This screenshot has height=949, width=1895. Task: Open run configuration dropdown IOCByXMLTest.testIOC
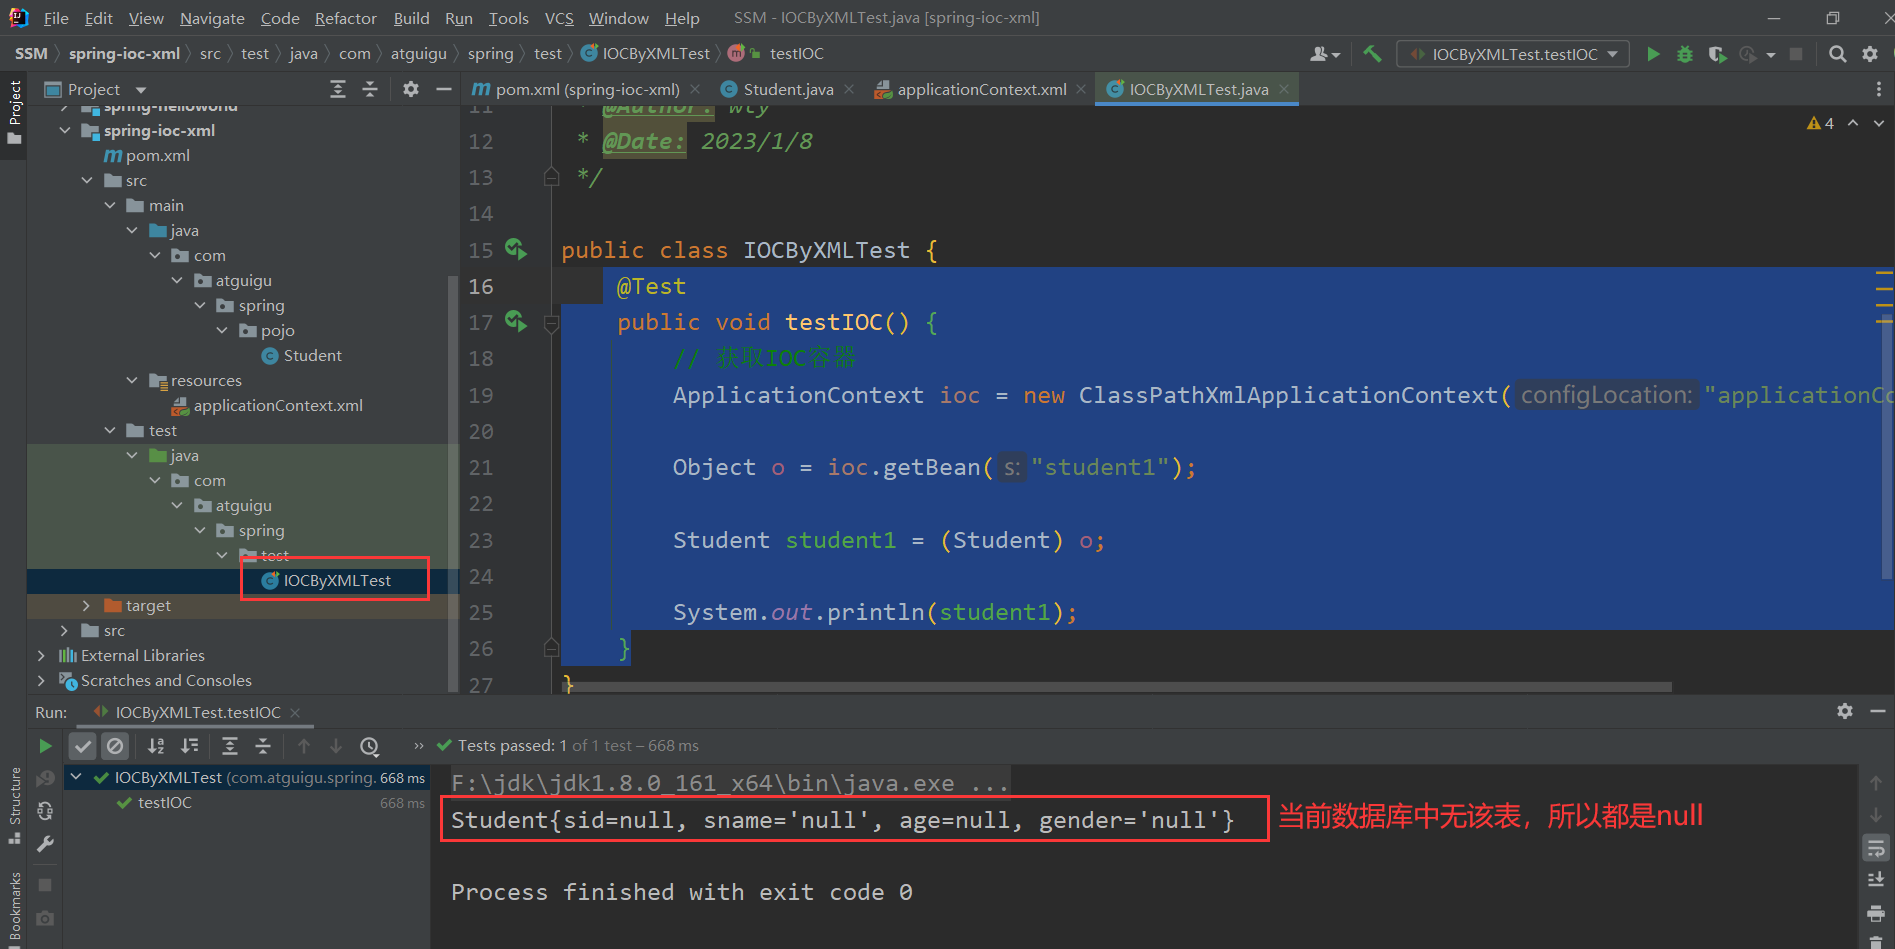click(1512, 54)
